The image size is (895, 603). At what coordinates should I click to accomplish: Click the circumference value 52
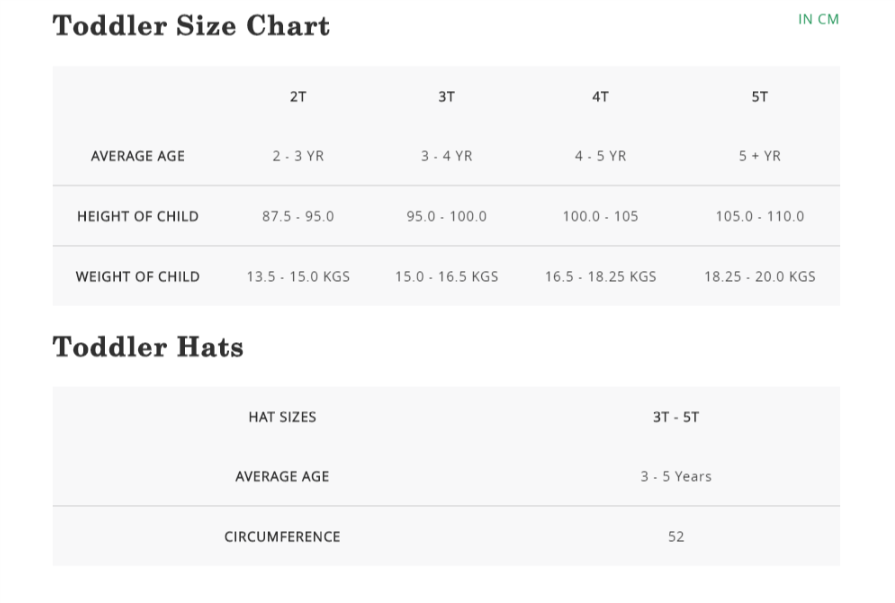pyautogui.click(x=676, y=537)
